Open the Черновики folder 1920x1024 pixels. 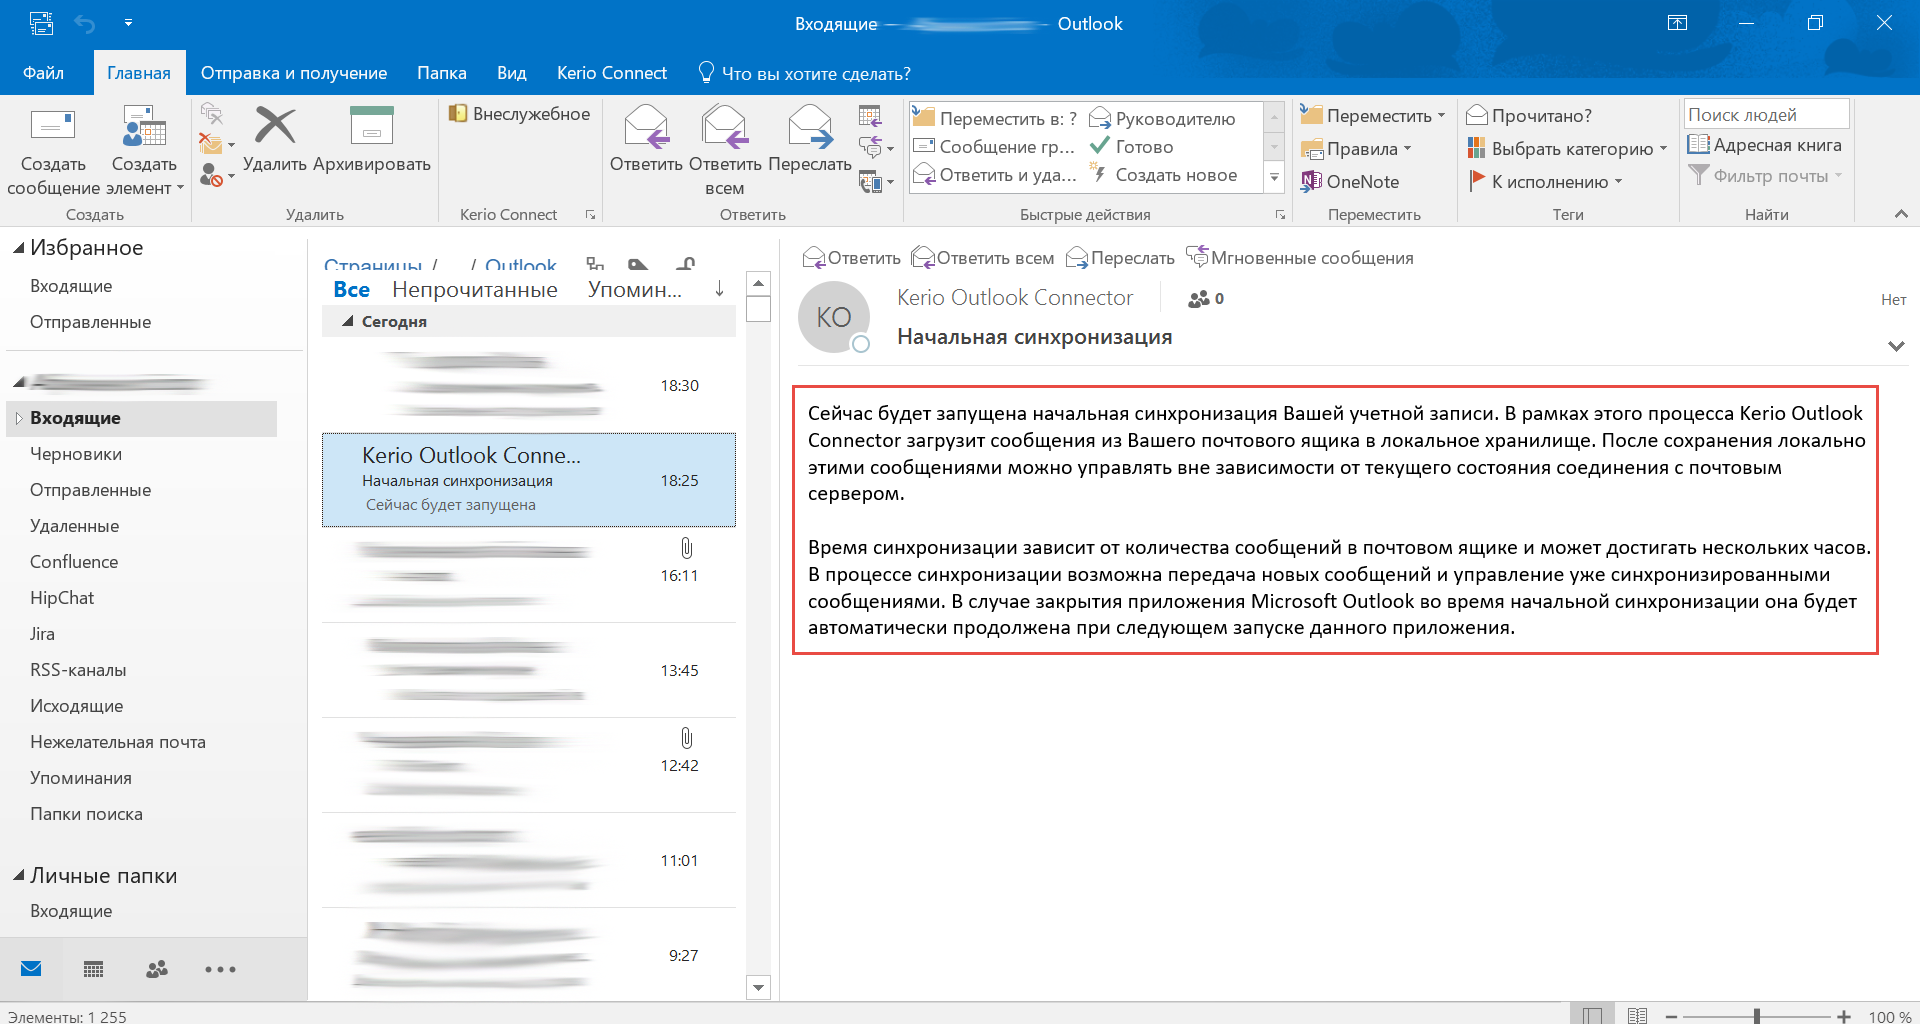point(76,454)
